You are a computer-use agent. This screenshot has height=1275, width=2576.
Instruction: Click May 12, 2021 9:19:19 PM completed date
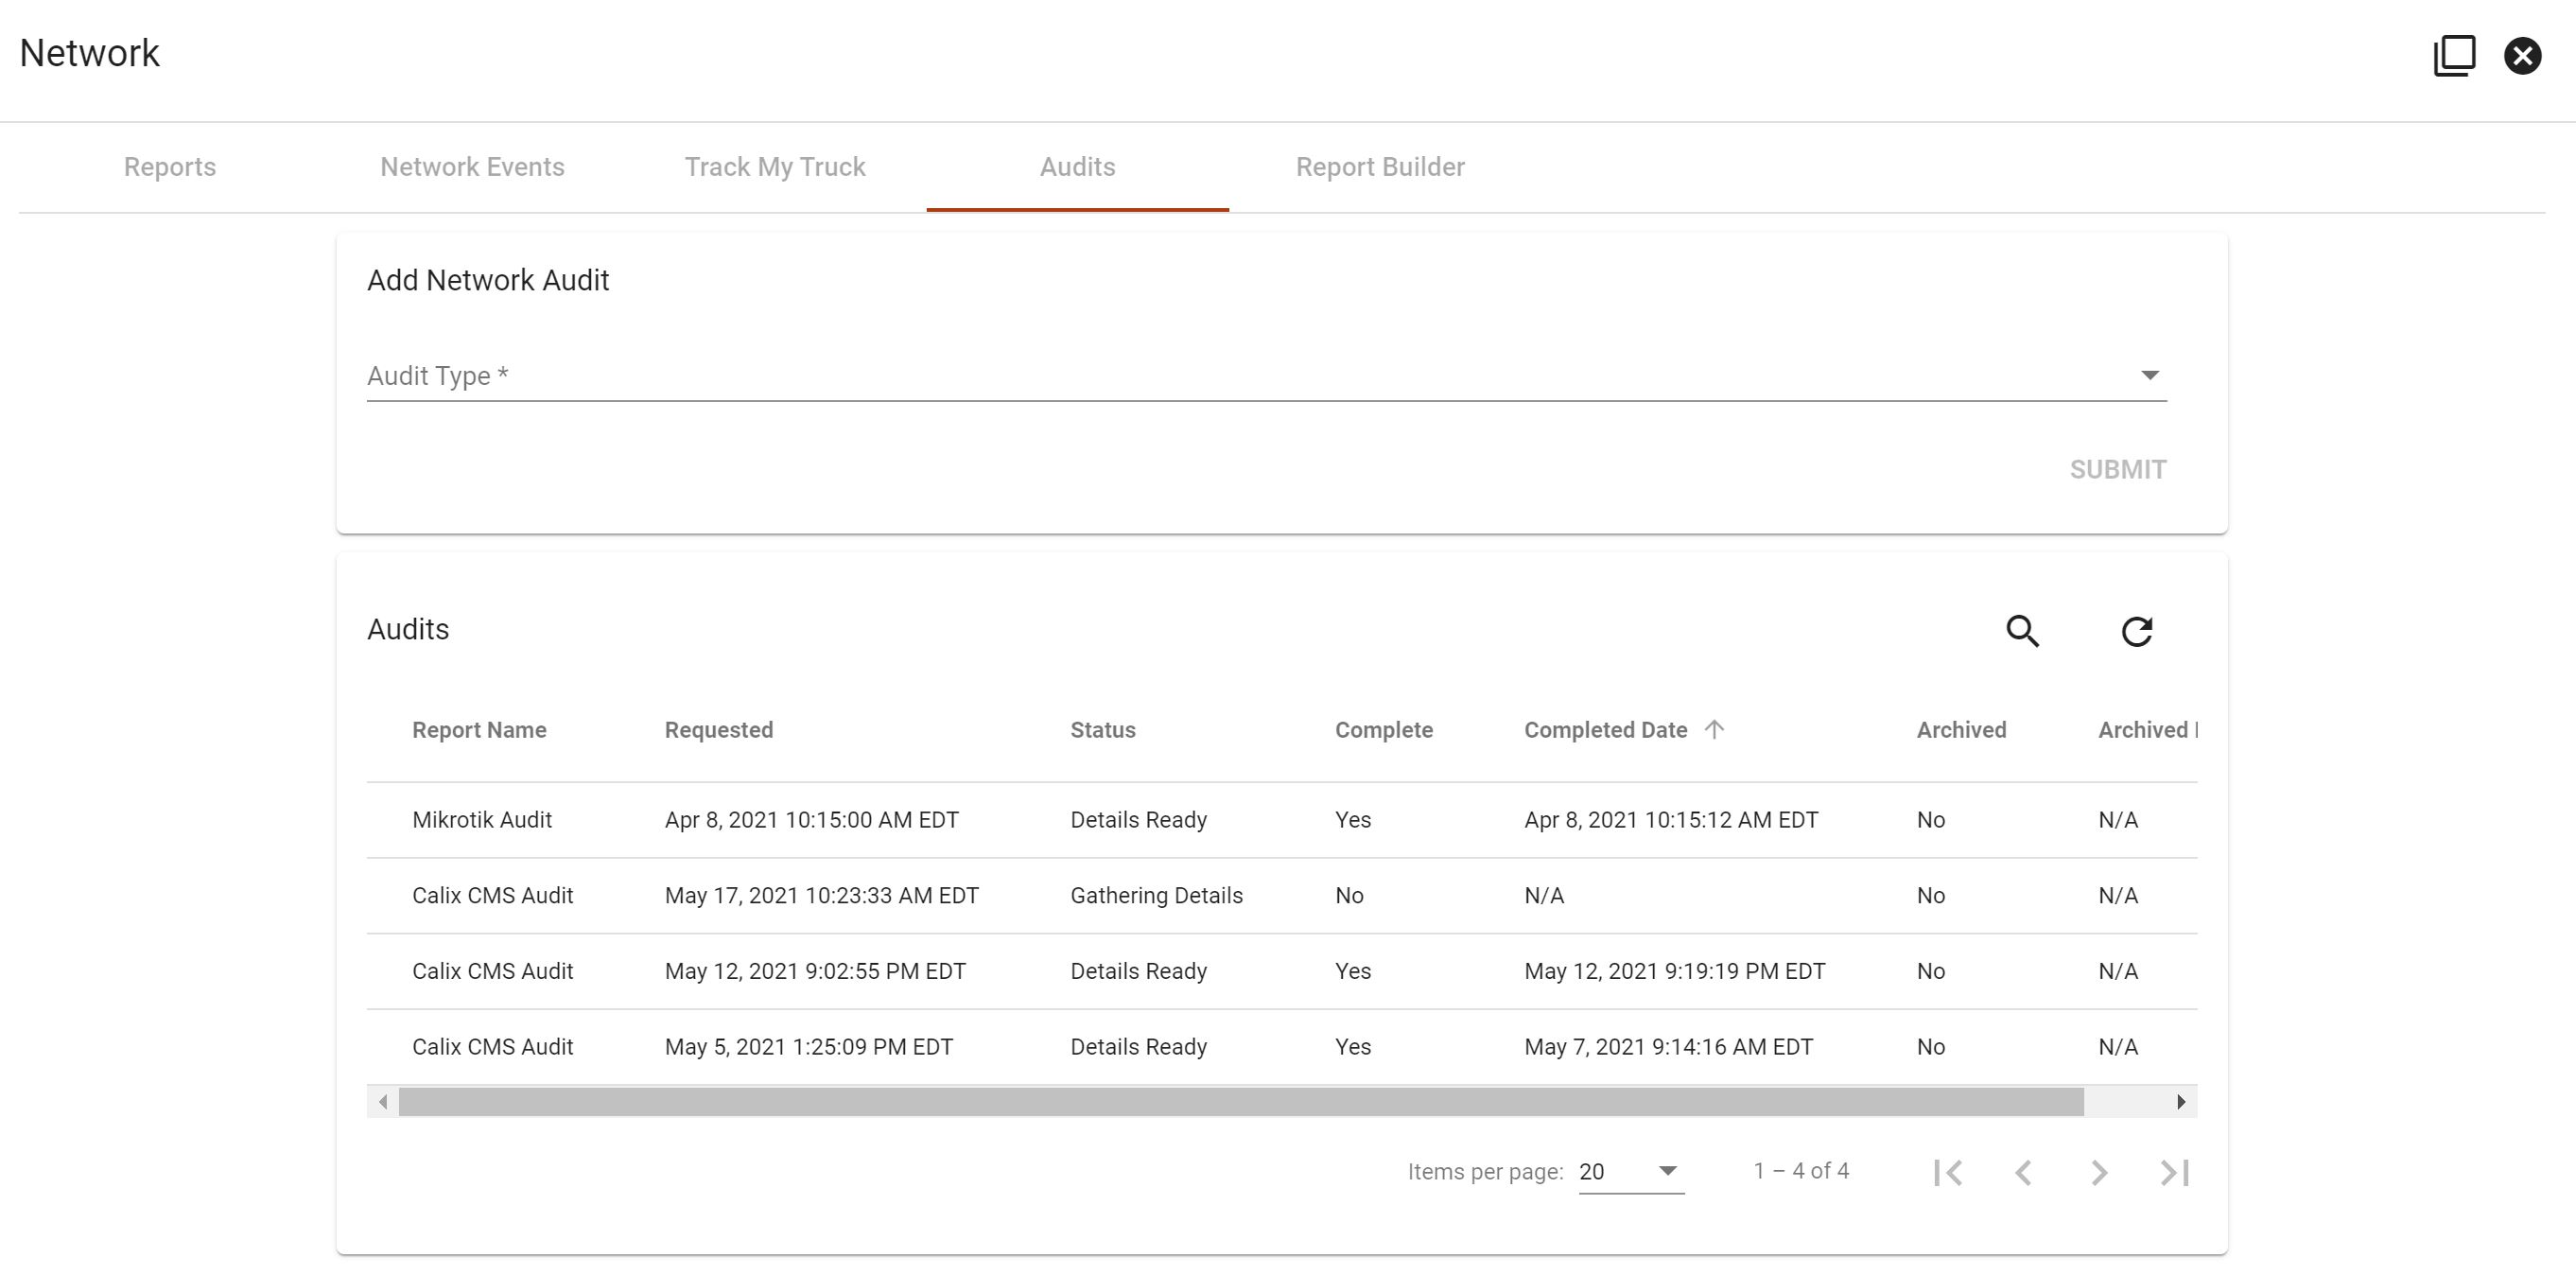pyautogui.click(x=1674, y=971)
